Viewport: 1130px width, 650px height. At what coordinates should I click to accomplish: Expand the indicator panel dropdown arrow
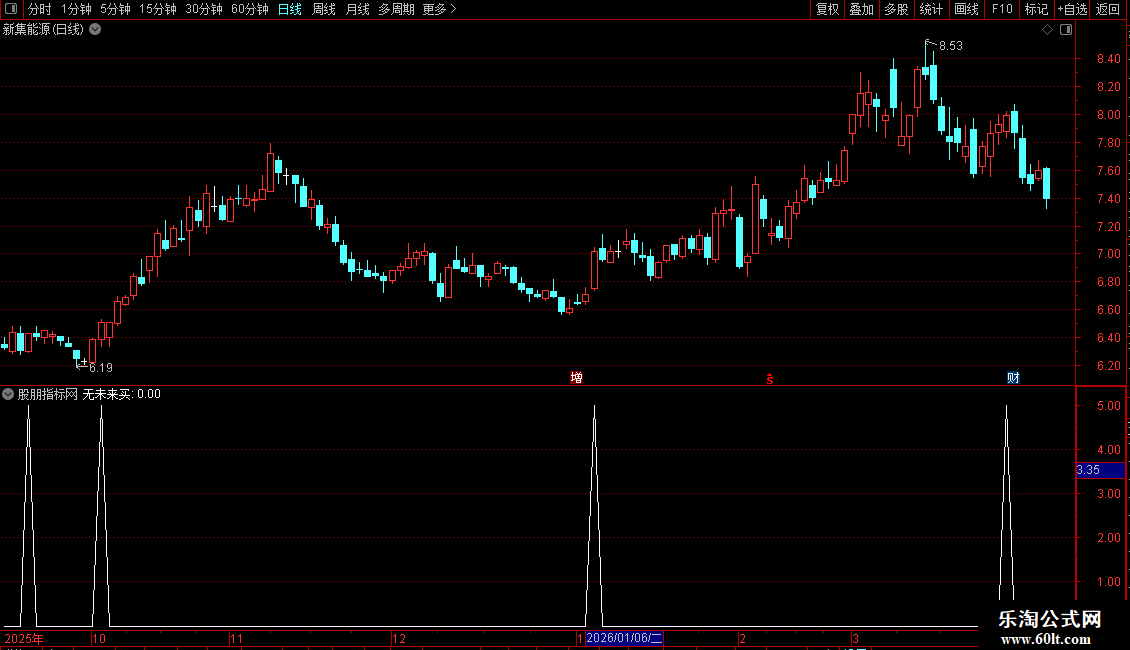[8, 394]
